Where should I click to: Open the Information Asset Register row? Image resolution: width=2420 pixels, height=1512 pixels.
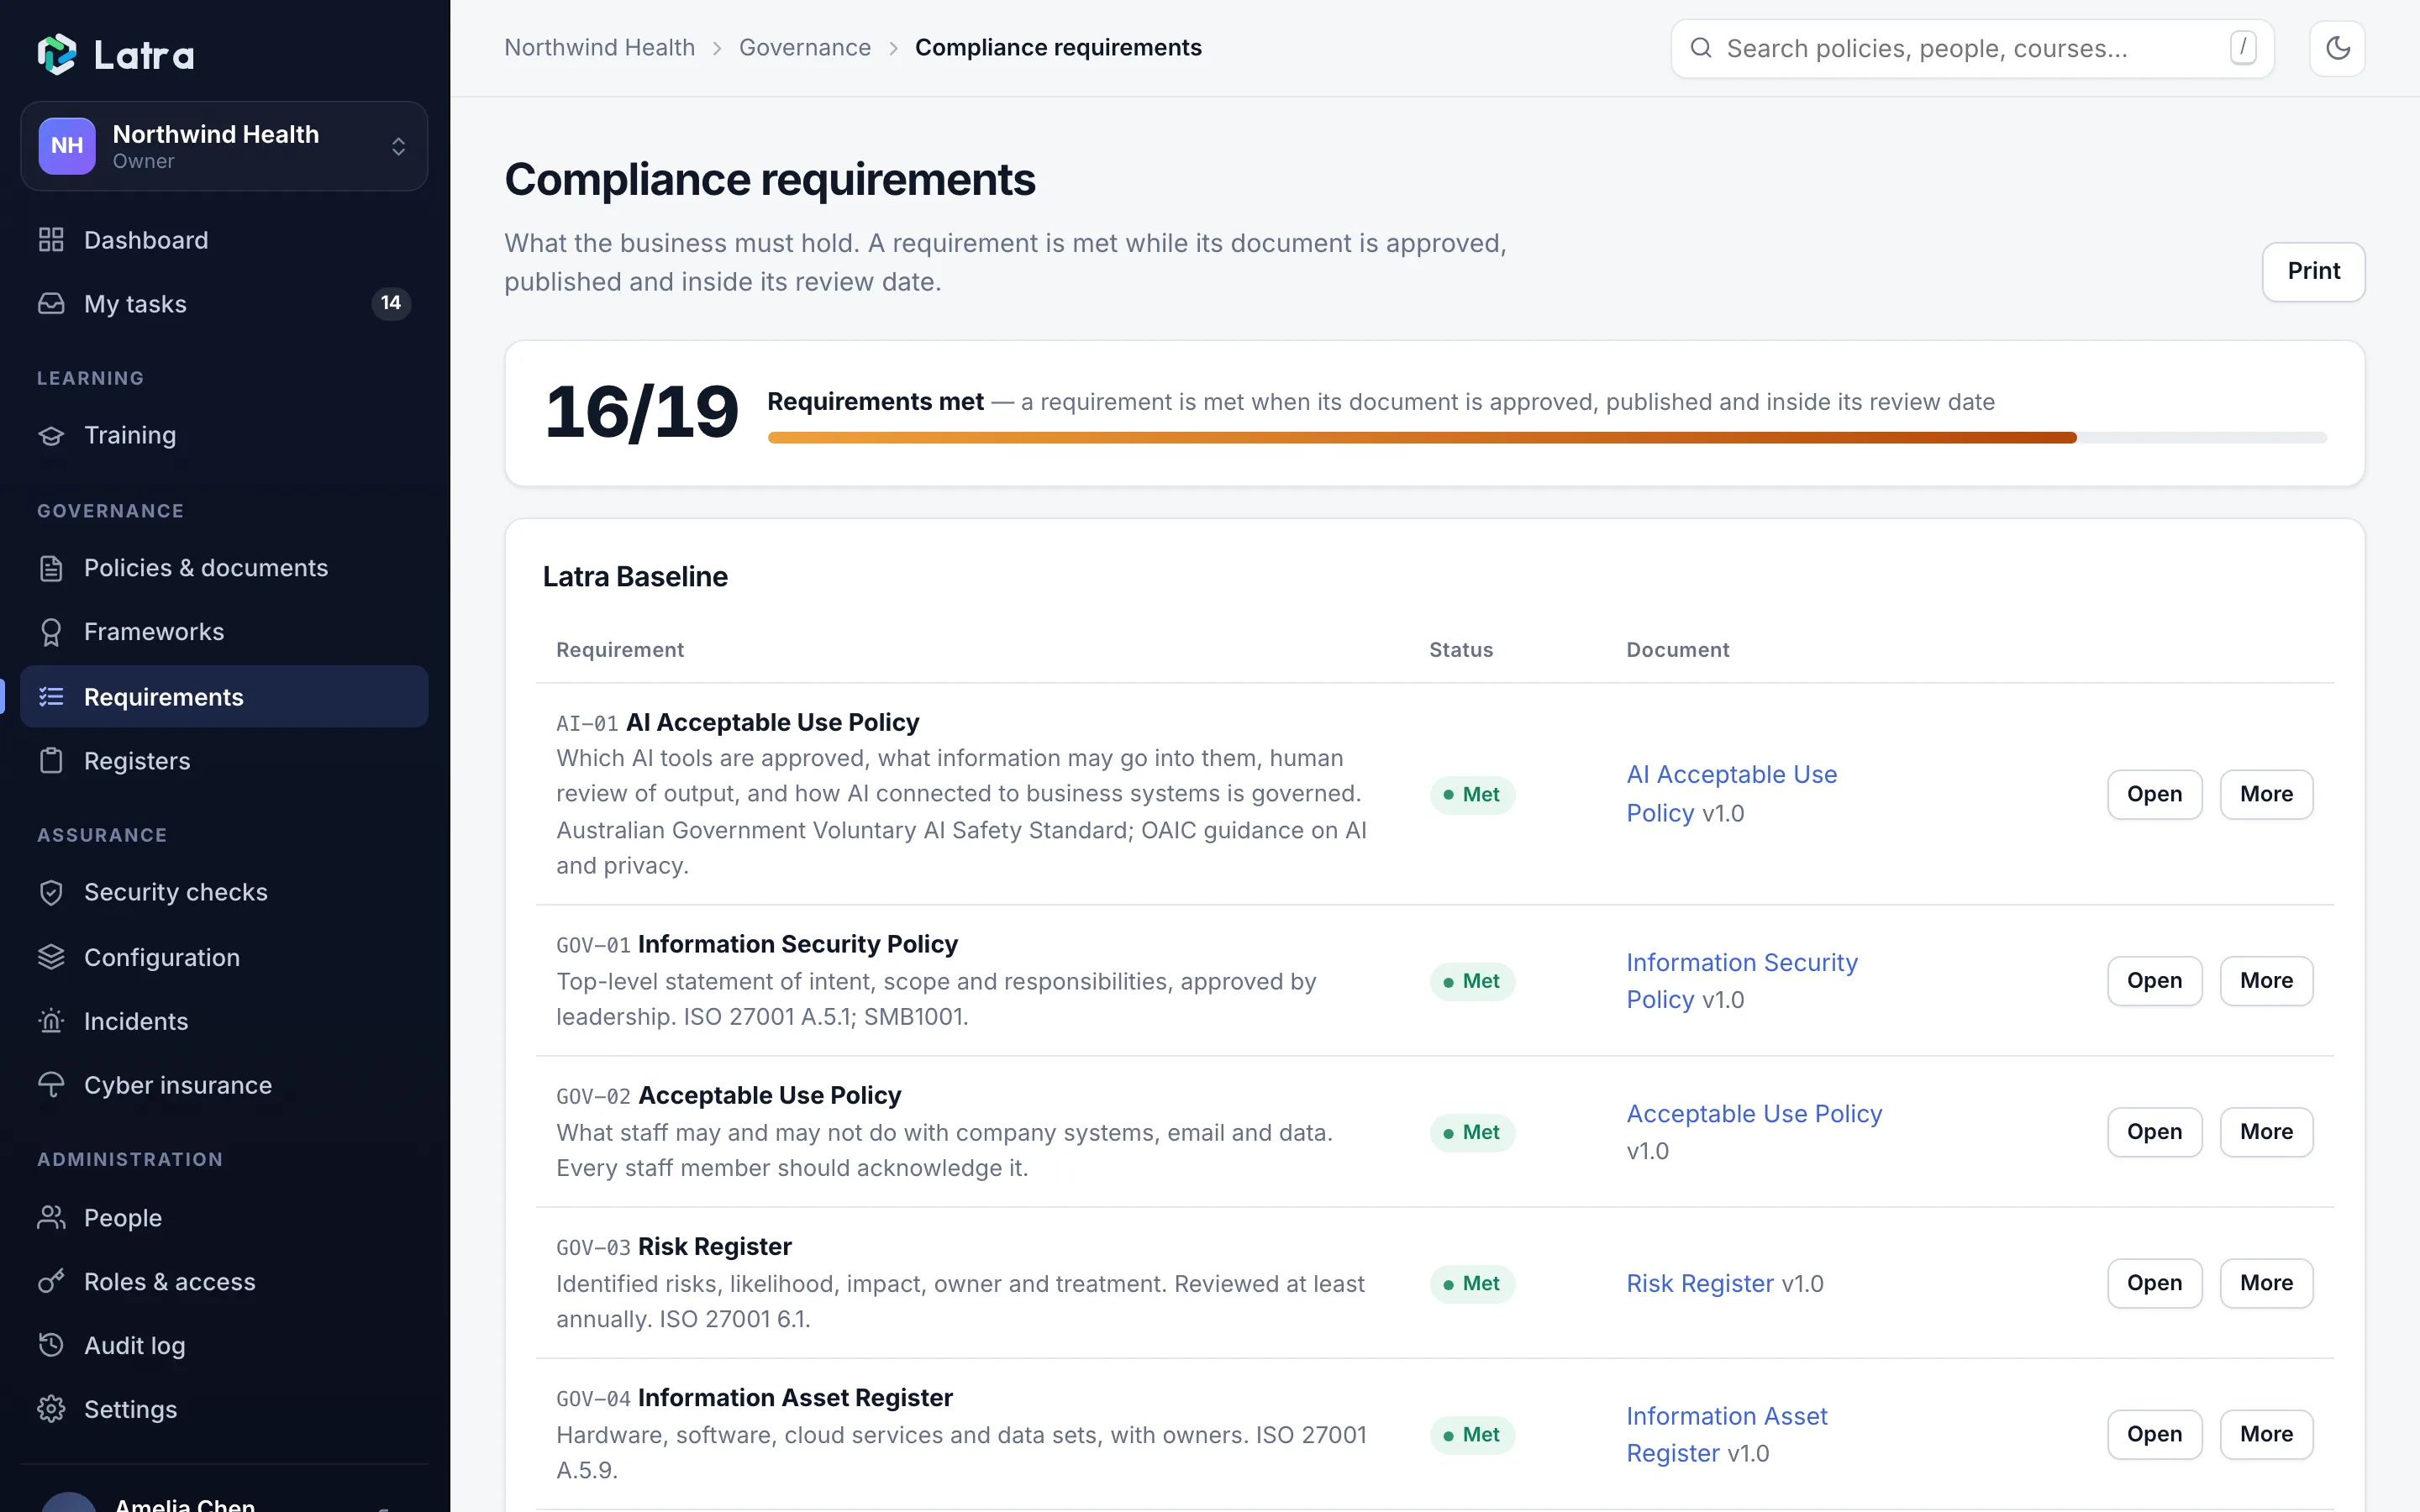(x=2154, y=1434)
